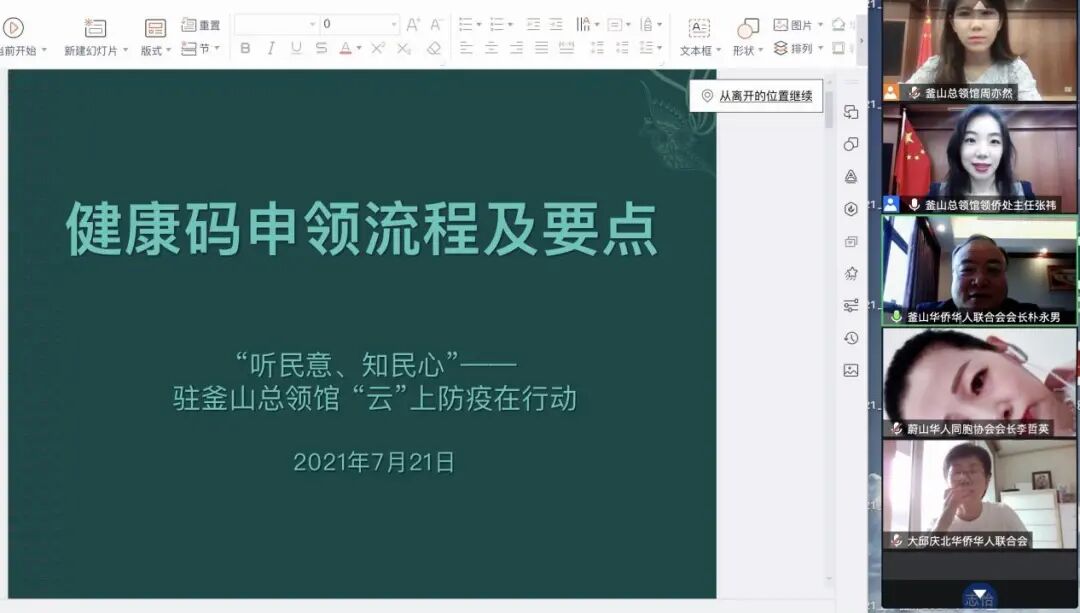Open the font color dropdown arrow
1080x613 pixels.
(x=359, y=48)
